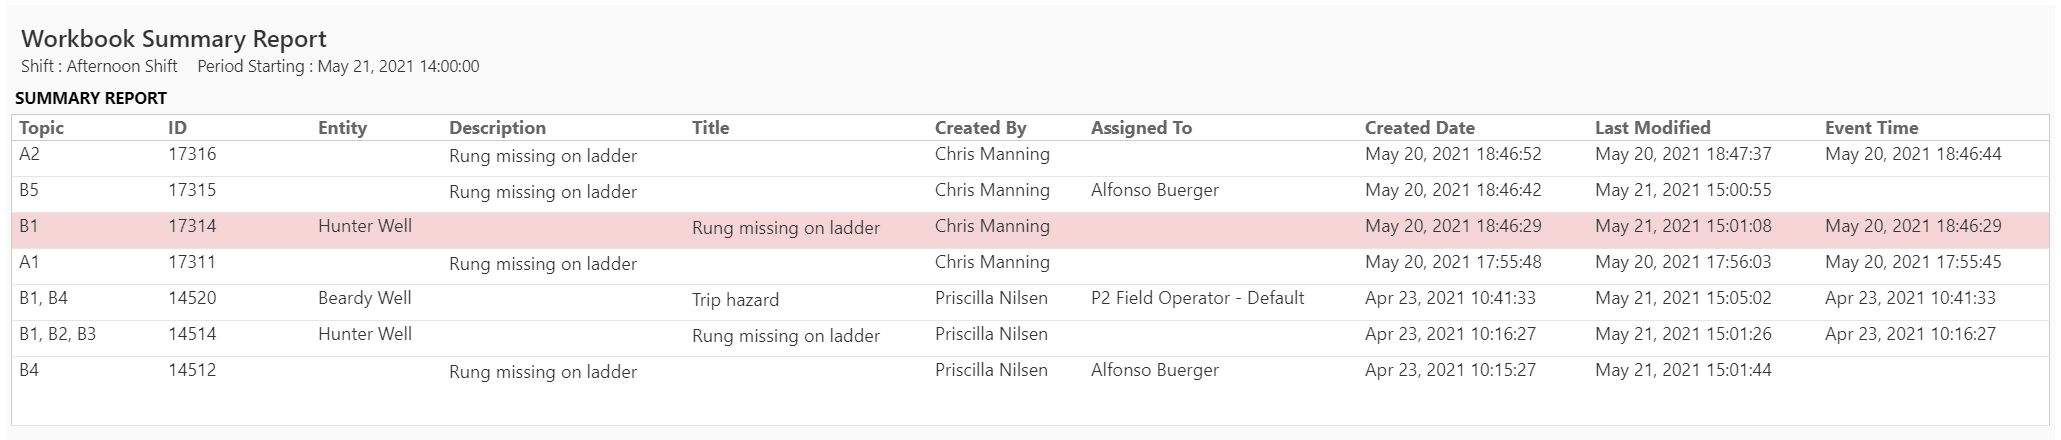Click ID 17316 in the table
This screenshot has width=2061, height=440.
[x=192, y=155]
